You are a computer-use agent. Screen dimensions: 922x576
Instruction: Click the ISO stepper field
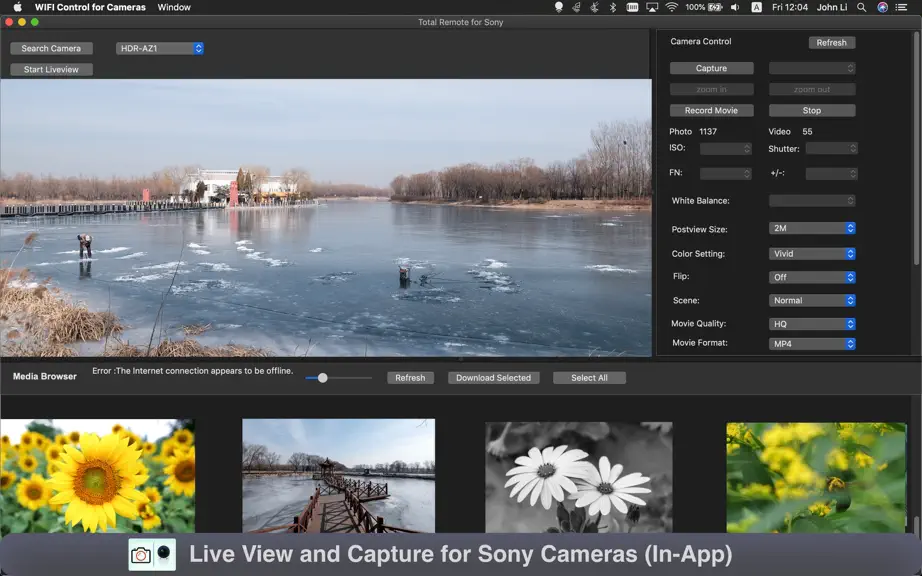point(726,149)
